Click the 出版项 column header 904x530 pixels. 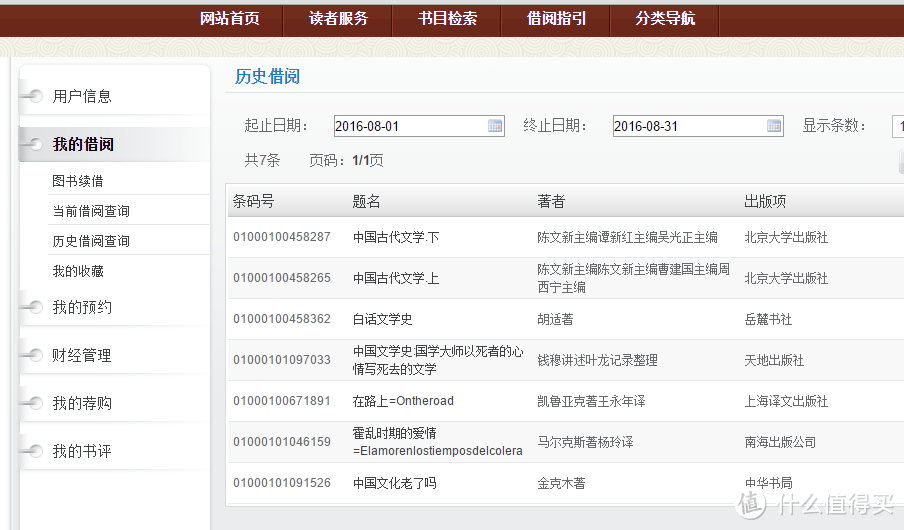point(765,201)
